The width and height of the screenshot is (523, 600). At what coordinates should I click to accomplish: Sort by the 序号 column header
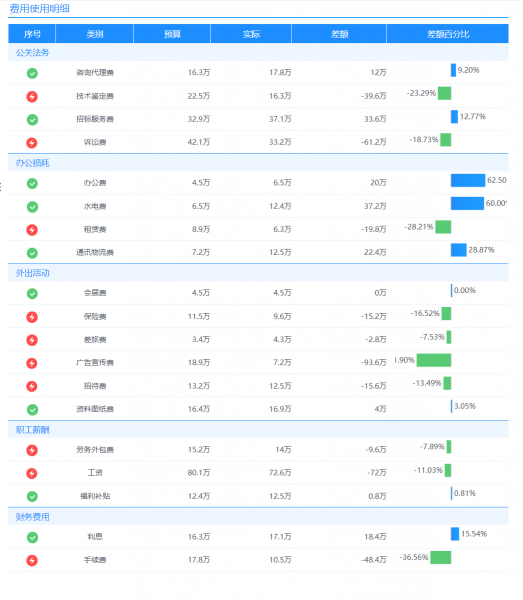coord(32,34)
